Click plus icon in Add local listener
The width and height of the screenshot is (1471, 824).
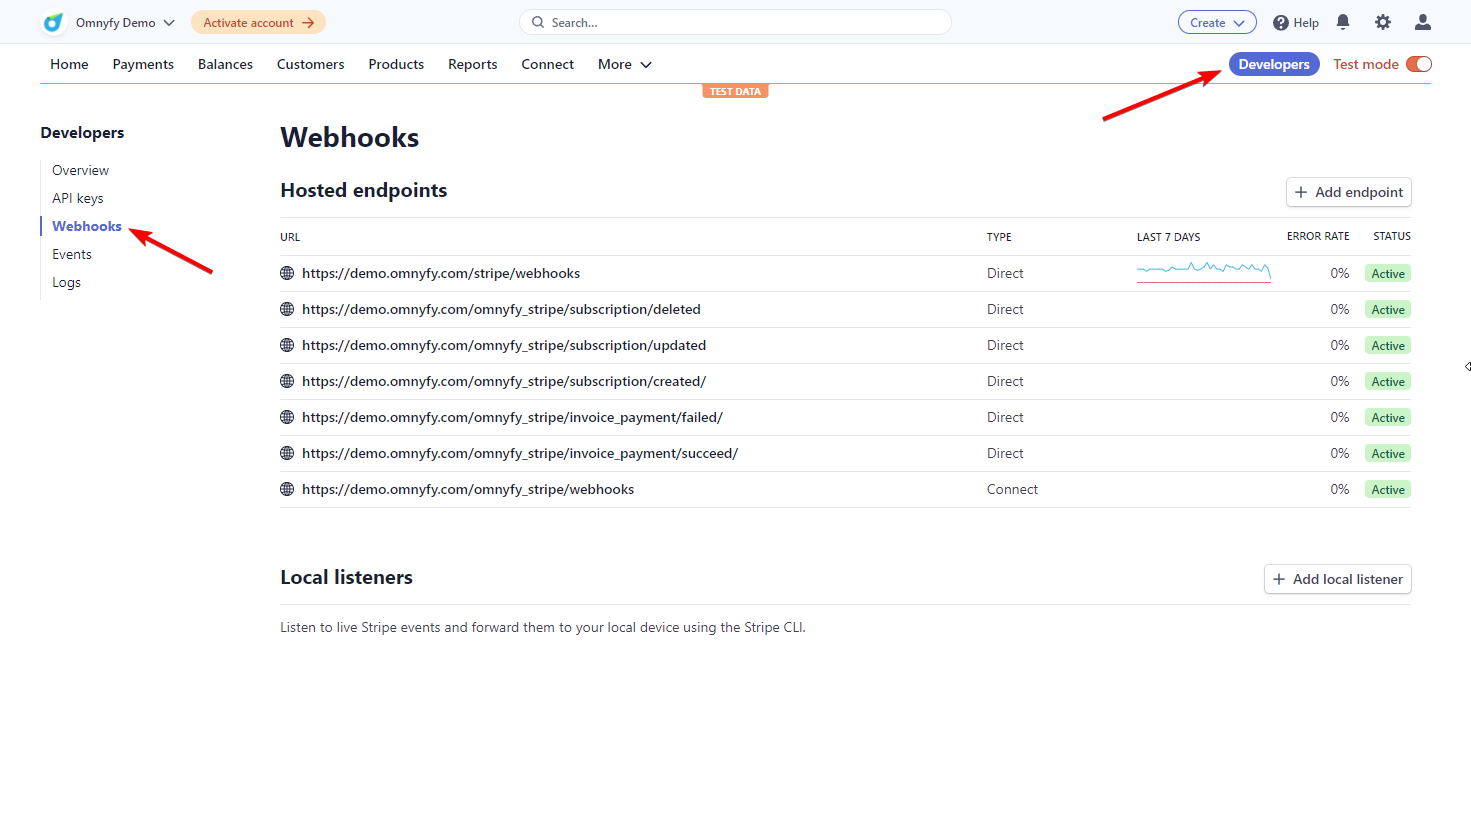point(1279,579)
